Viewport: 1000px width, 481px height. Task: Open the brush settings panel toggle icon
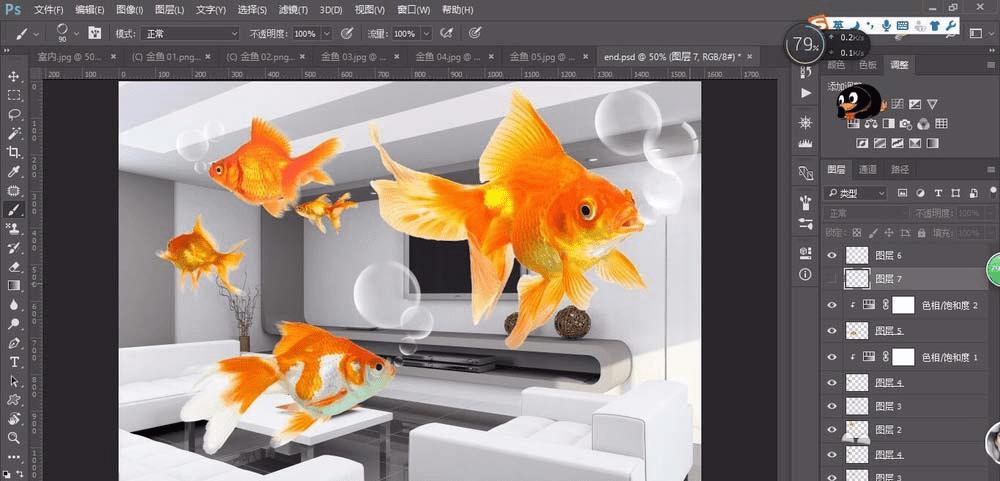[x=95, y=33]
